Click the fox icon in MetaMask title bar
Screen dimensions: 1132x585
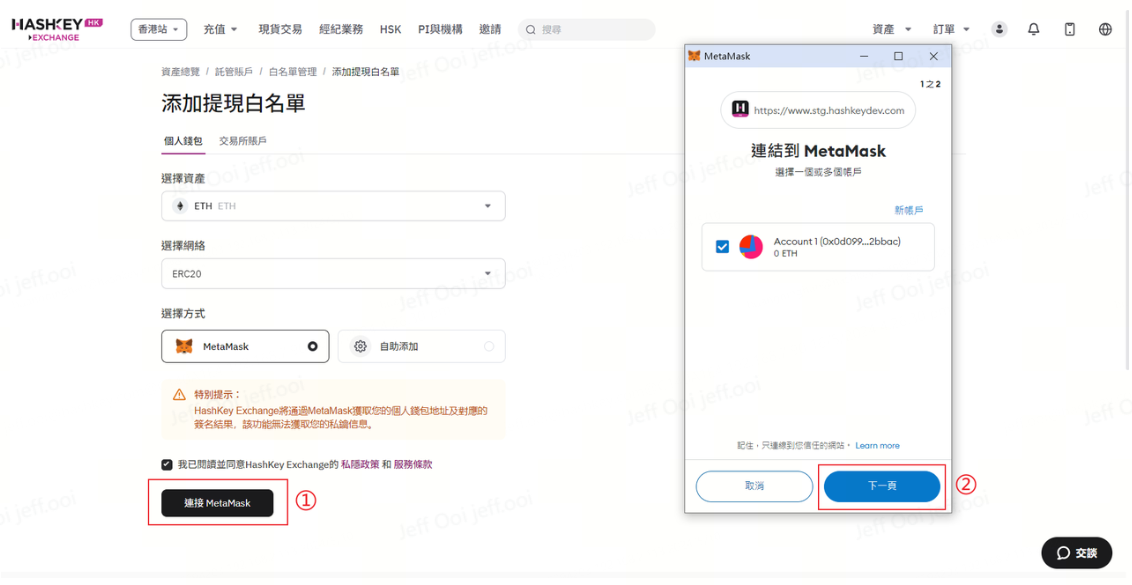click(695, 56)
